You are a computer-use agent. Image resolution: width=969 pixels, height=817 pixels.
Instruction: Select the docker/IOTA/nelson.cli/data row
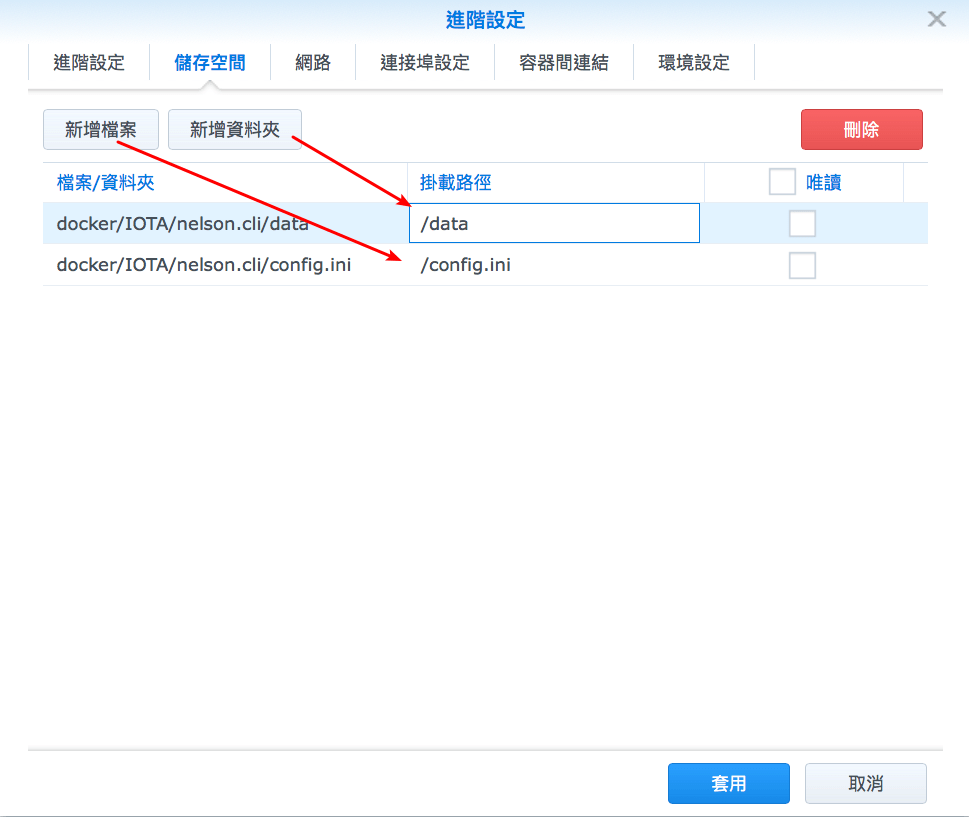485,224
